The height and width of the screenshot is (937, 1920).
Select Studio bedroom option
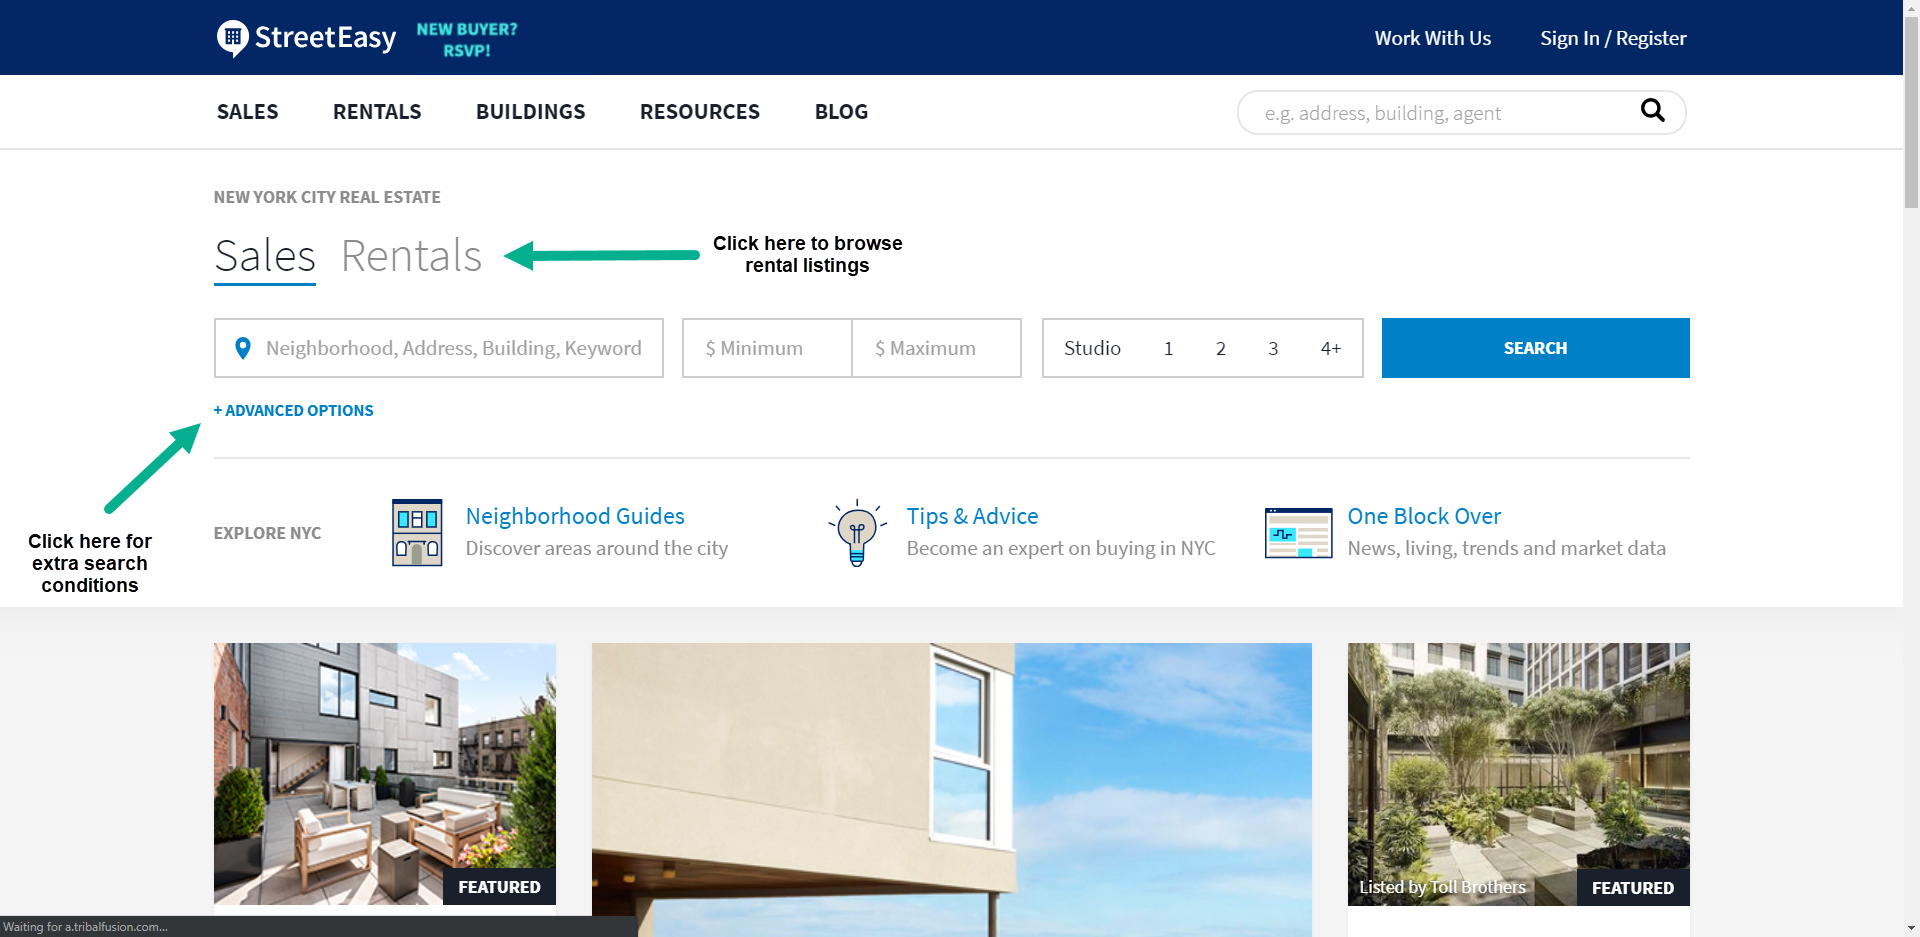tap(1092, 348)
